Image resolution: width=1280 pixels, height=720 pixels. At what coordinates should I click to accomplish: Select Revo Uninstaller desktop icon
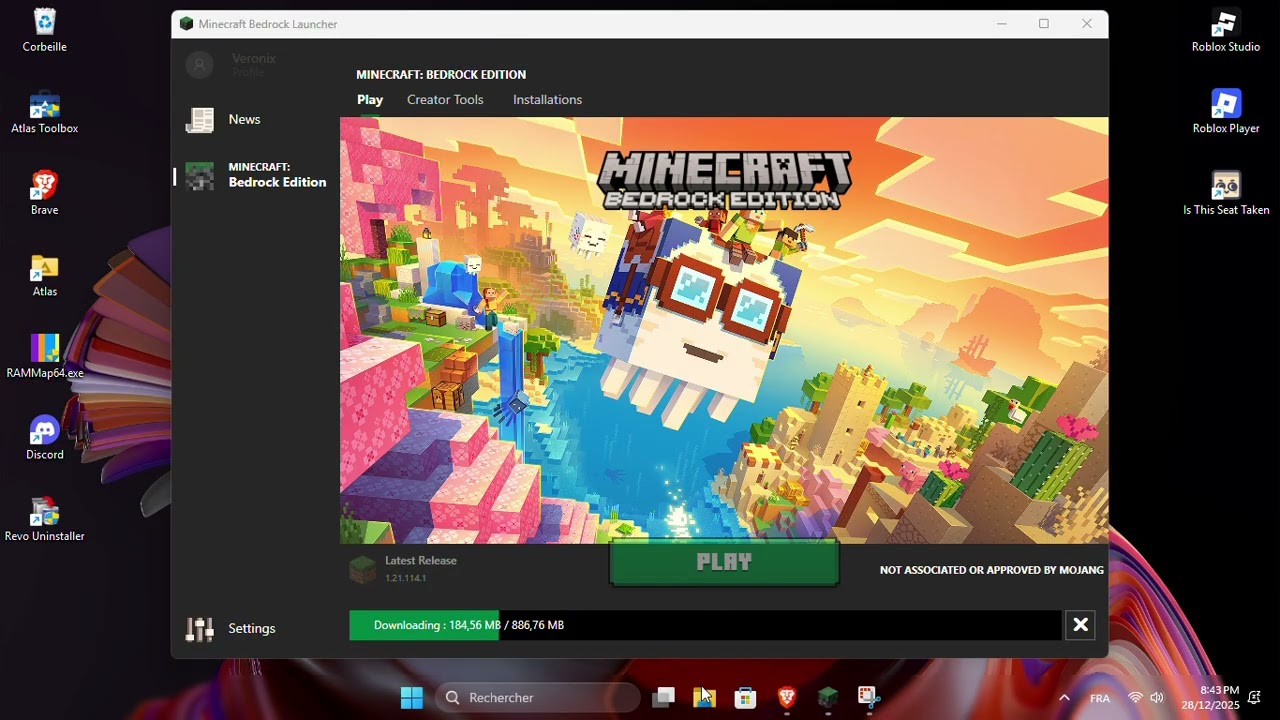(45, 520)
